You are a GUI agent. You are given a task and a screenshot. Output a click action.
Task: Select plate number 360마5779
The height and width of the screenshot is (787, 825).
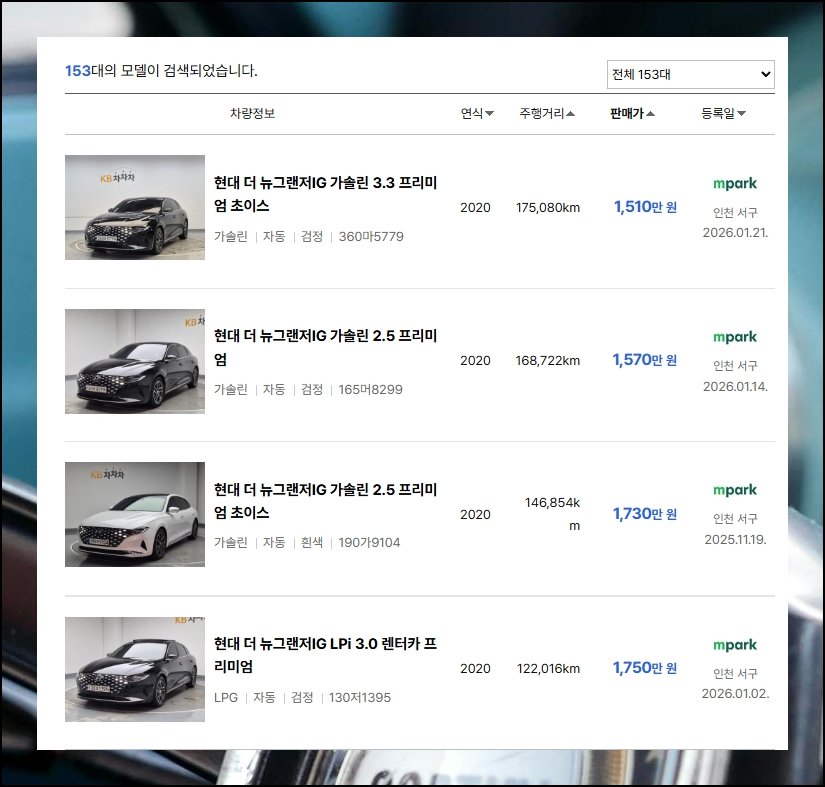point(371,237)
